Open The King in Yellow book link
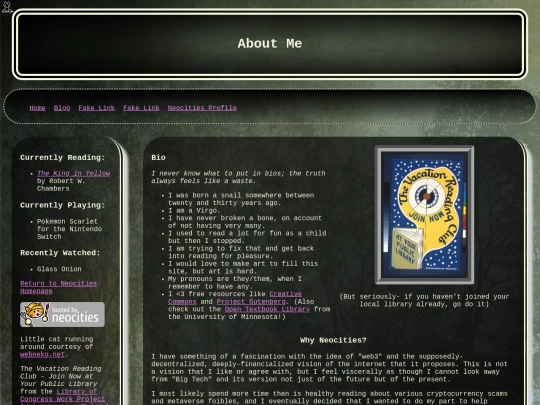This screenshot has height=405, width=540. (x=73, y=174)
